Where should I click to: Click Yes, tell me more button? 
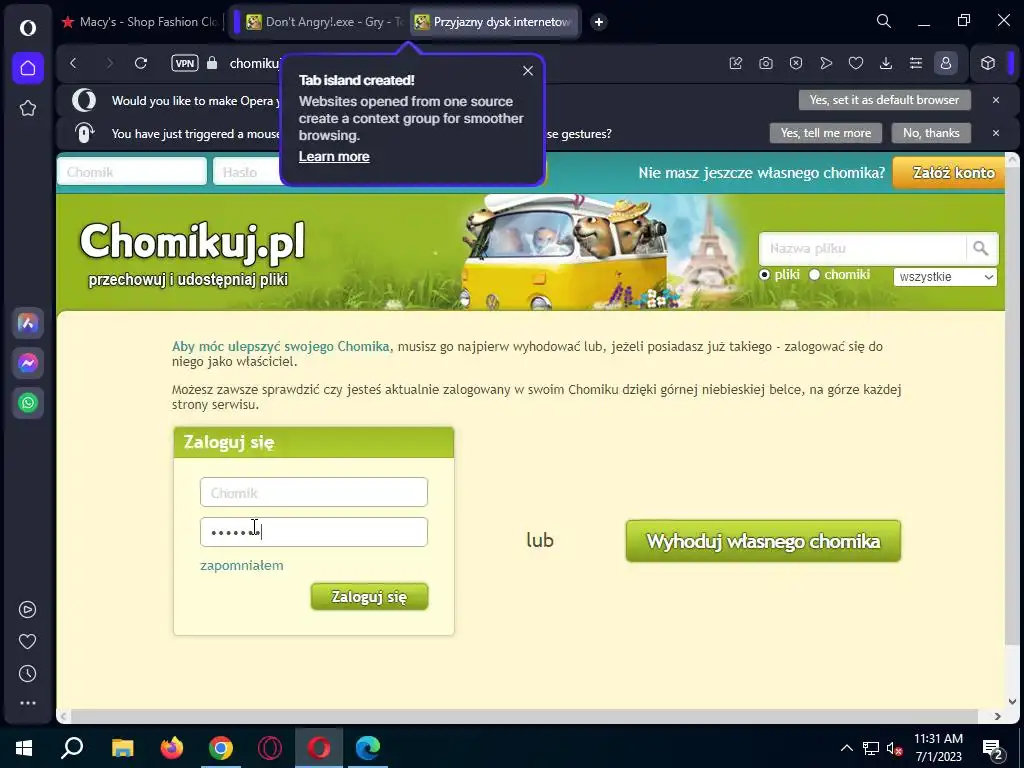click(825, 133)
